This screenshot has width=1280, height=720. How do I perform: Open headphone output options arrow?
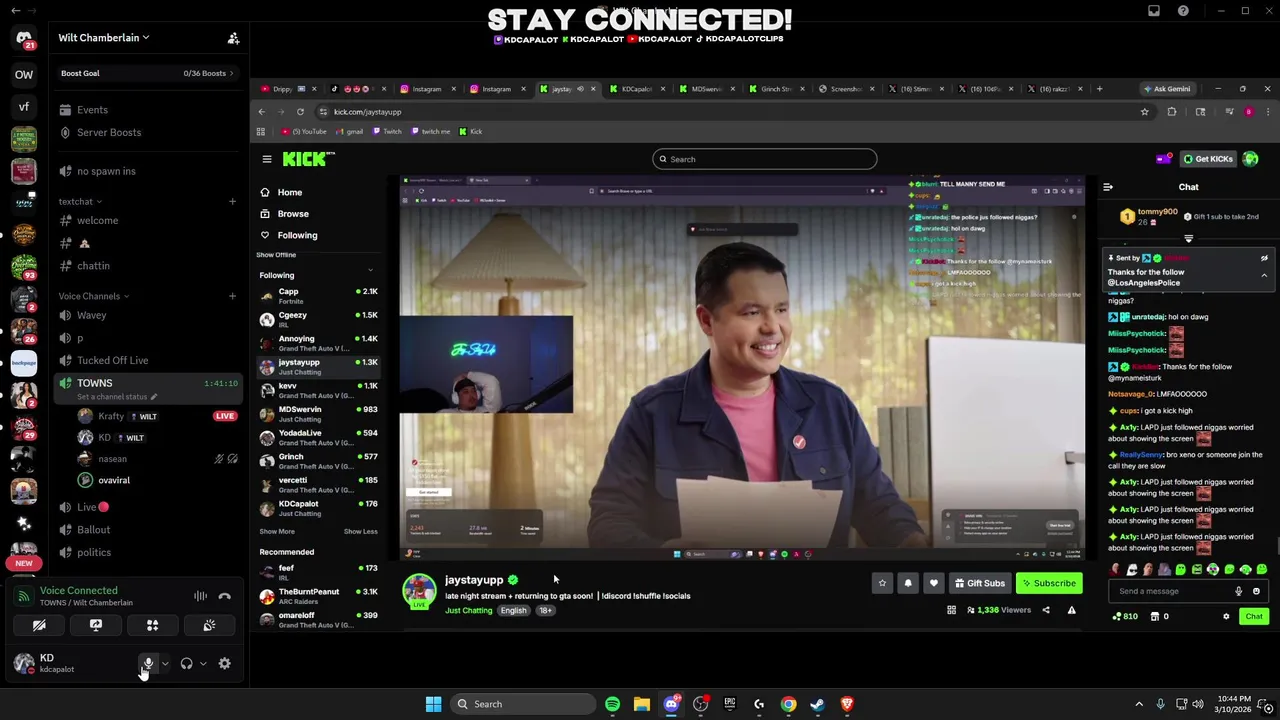point(203,664)
